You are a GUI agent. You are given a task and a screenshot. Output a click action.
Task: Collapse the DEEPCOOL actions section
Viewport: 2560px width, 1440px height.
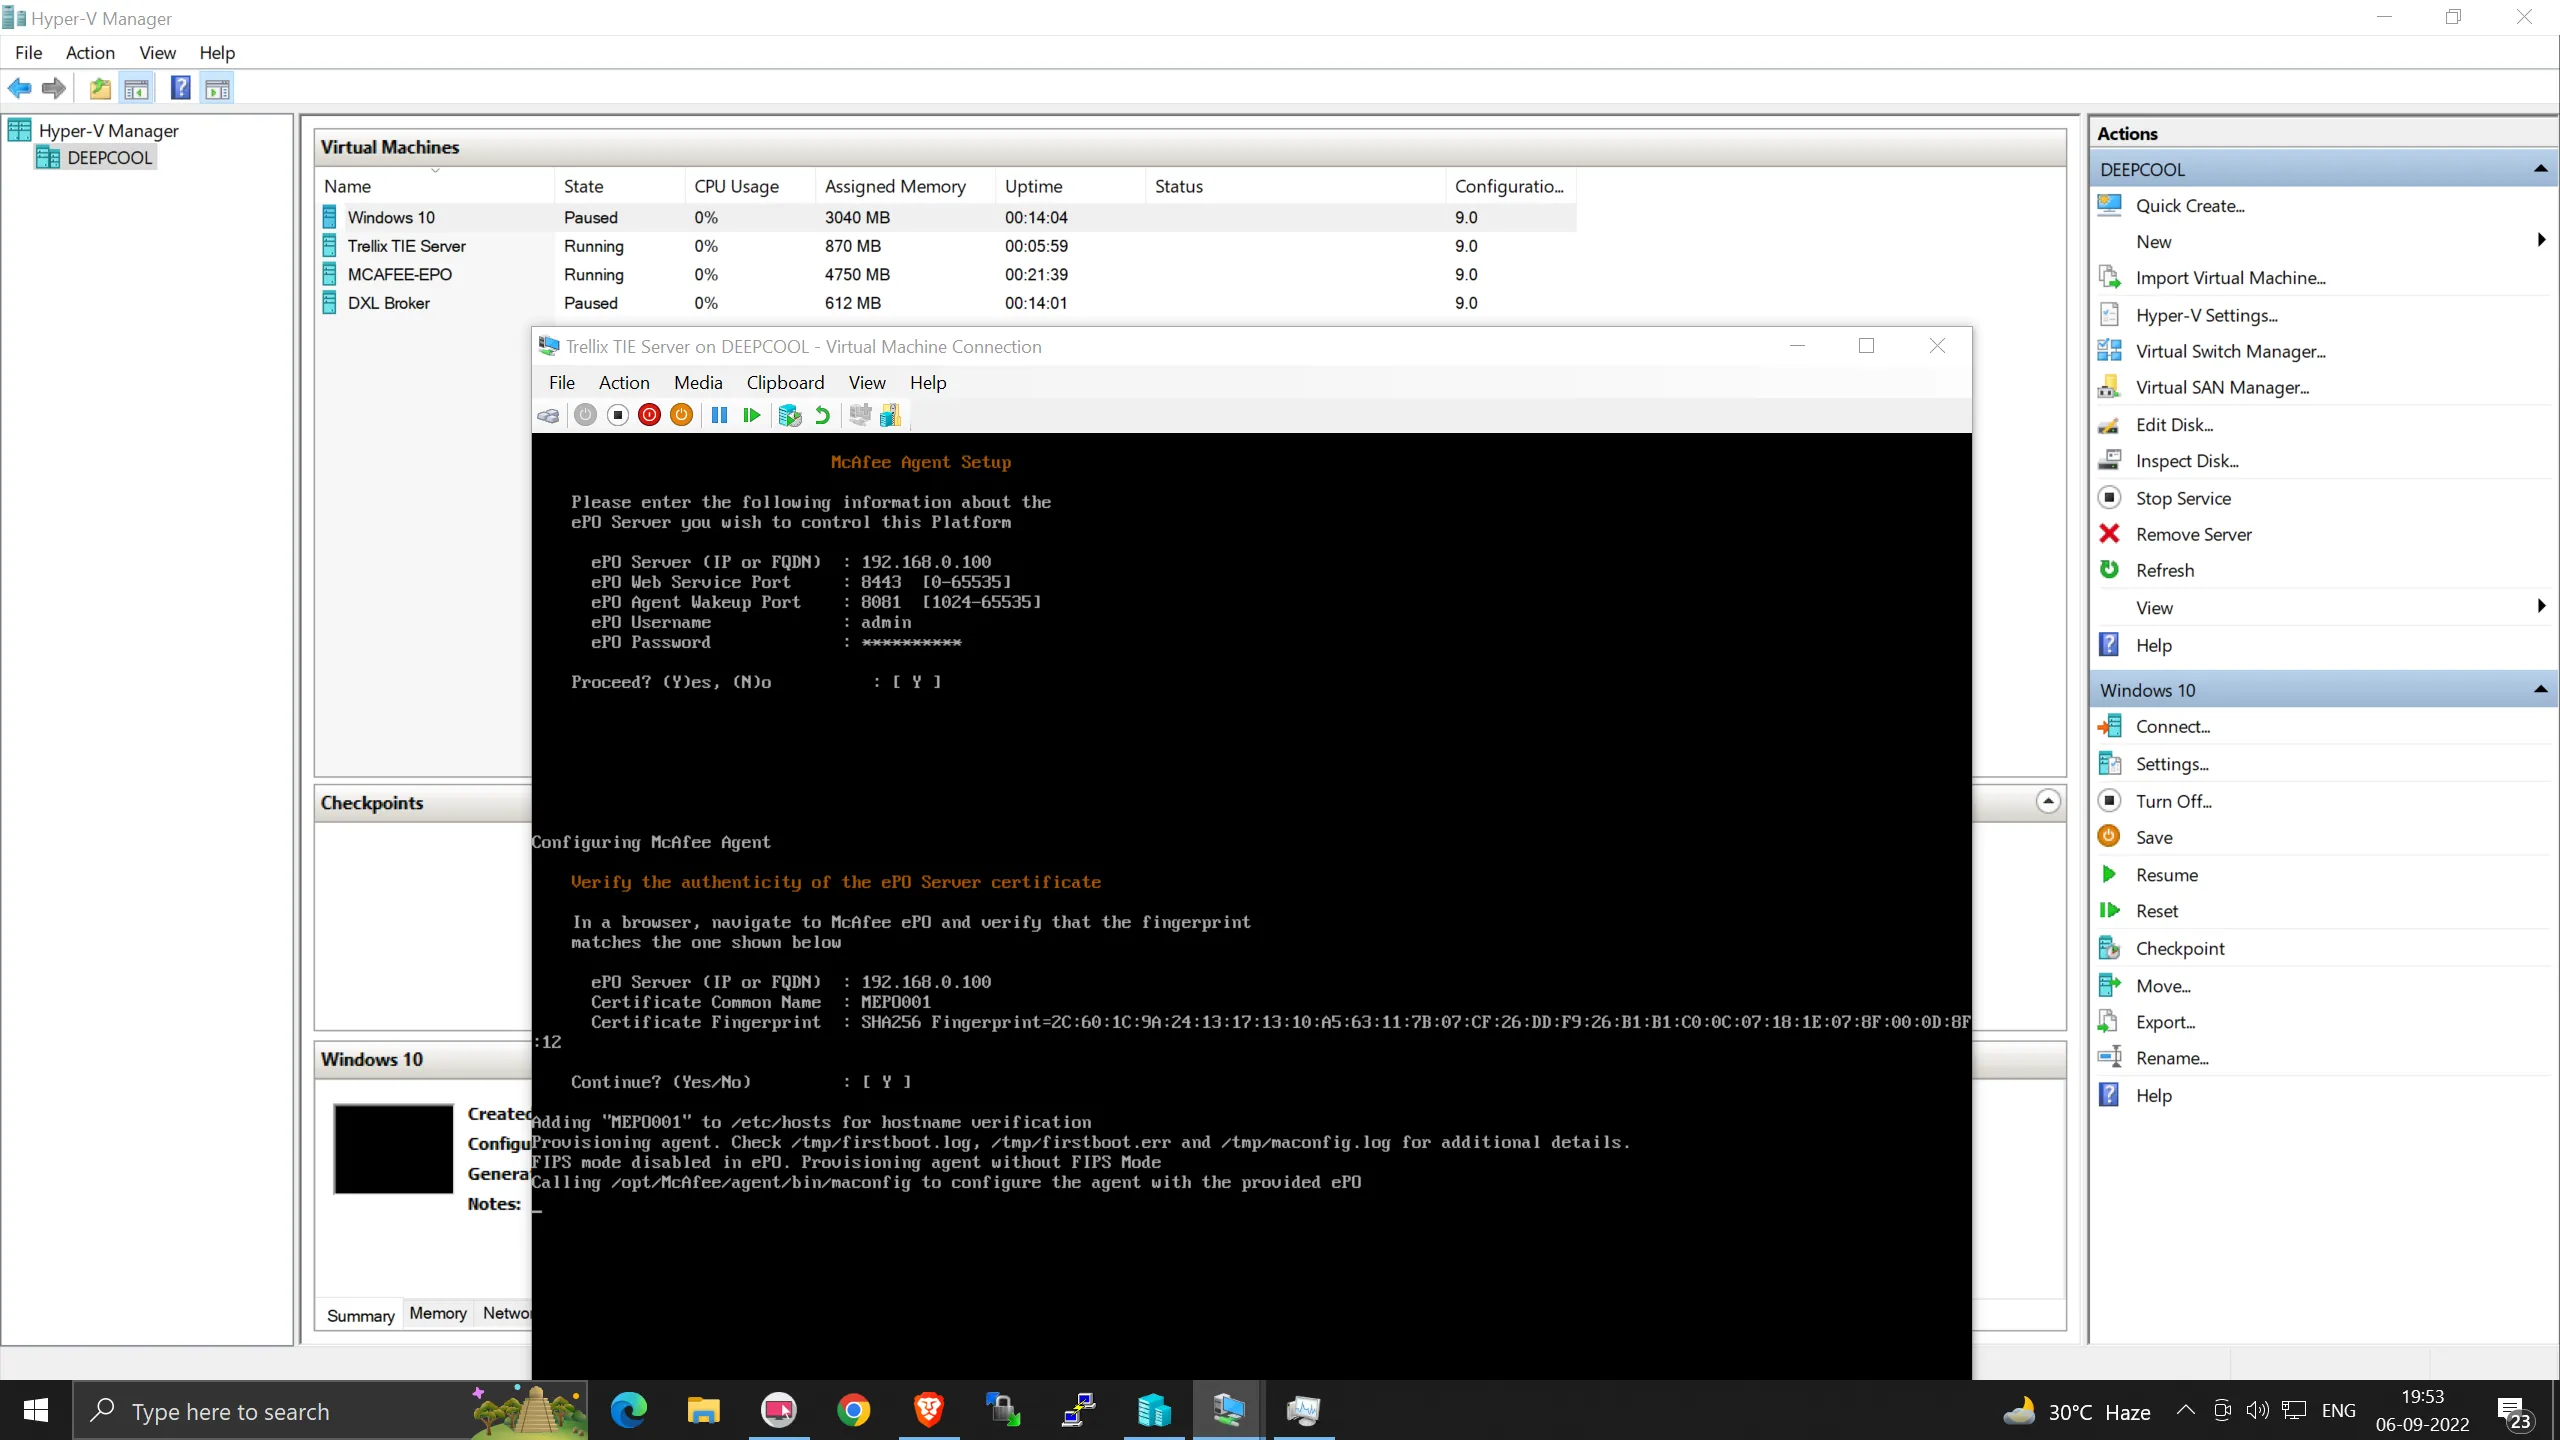pyautogui.click(x=2540, y=169)
